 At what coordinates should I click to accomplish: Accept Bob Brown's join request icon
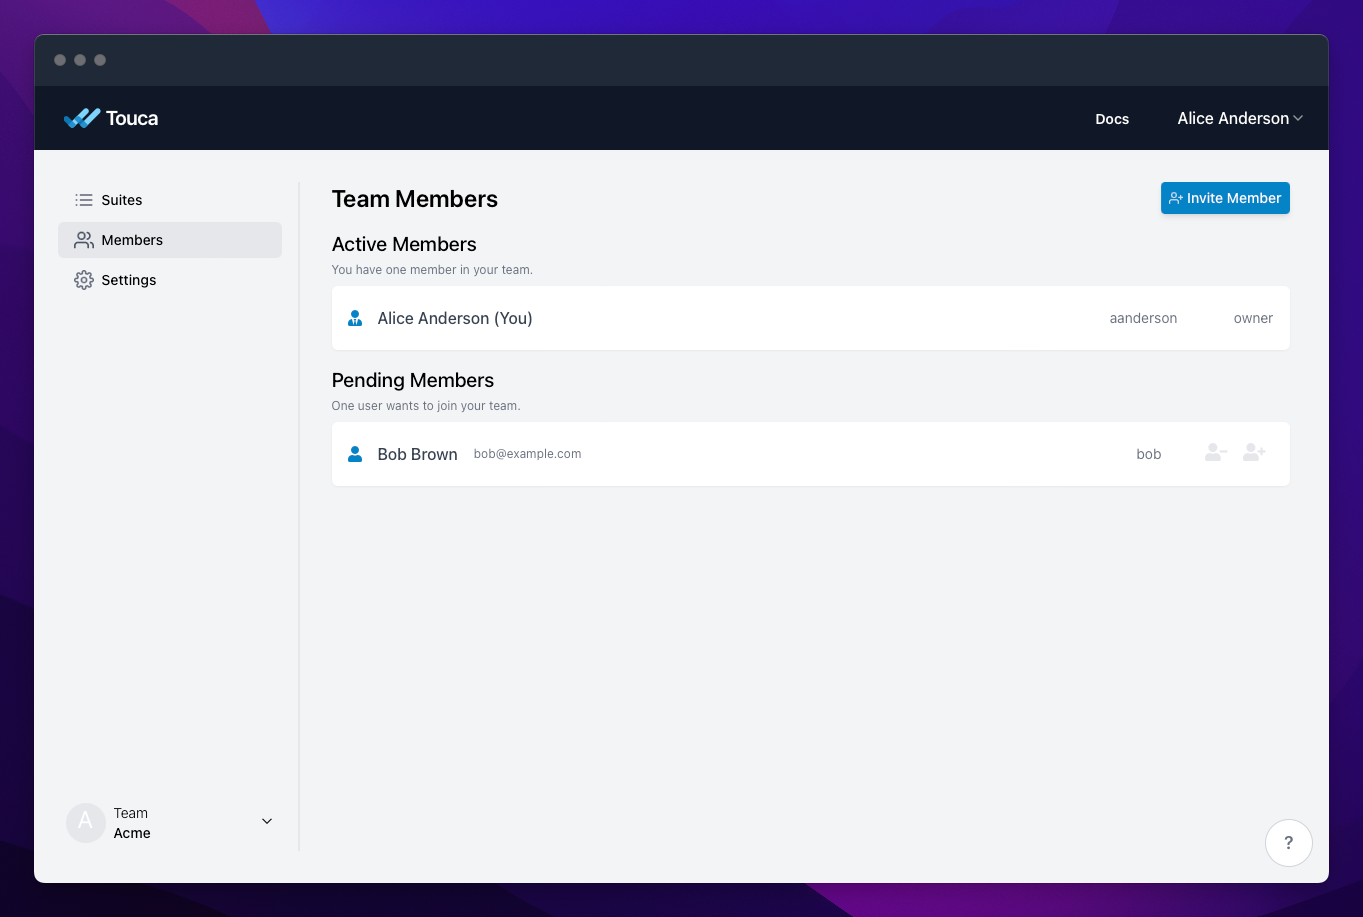(x=1254, y=453)
